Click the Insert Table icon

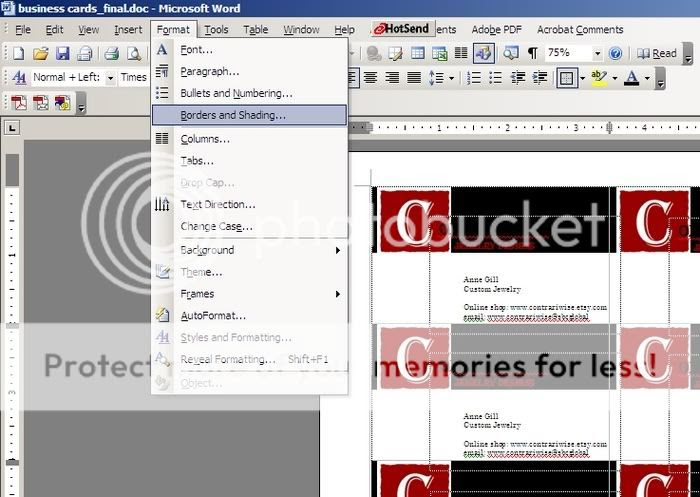(418, 54)
